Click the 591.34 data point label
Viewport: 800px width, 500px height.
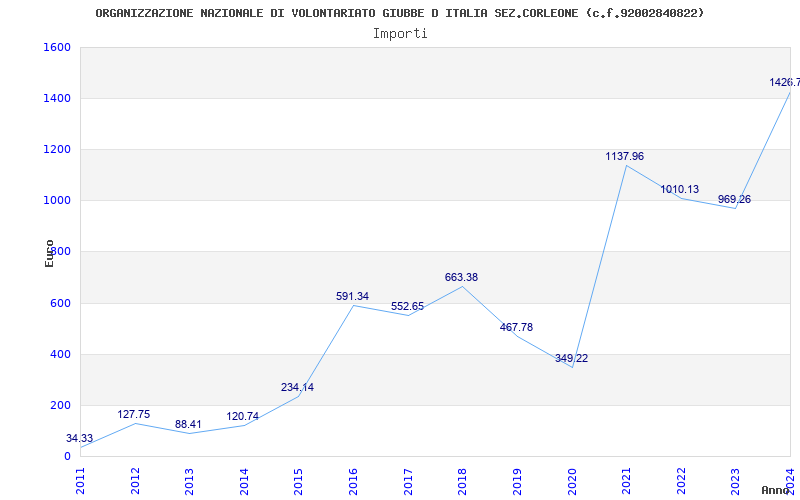click(352, 297)
